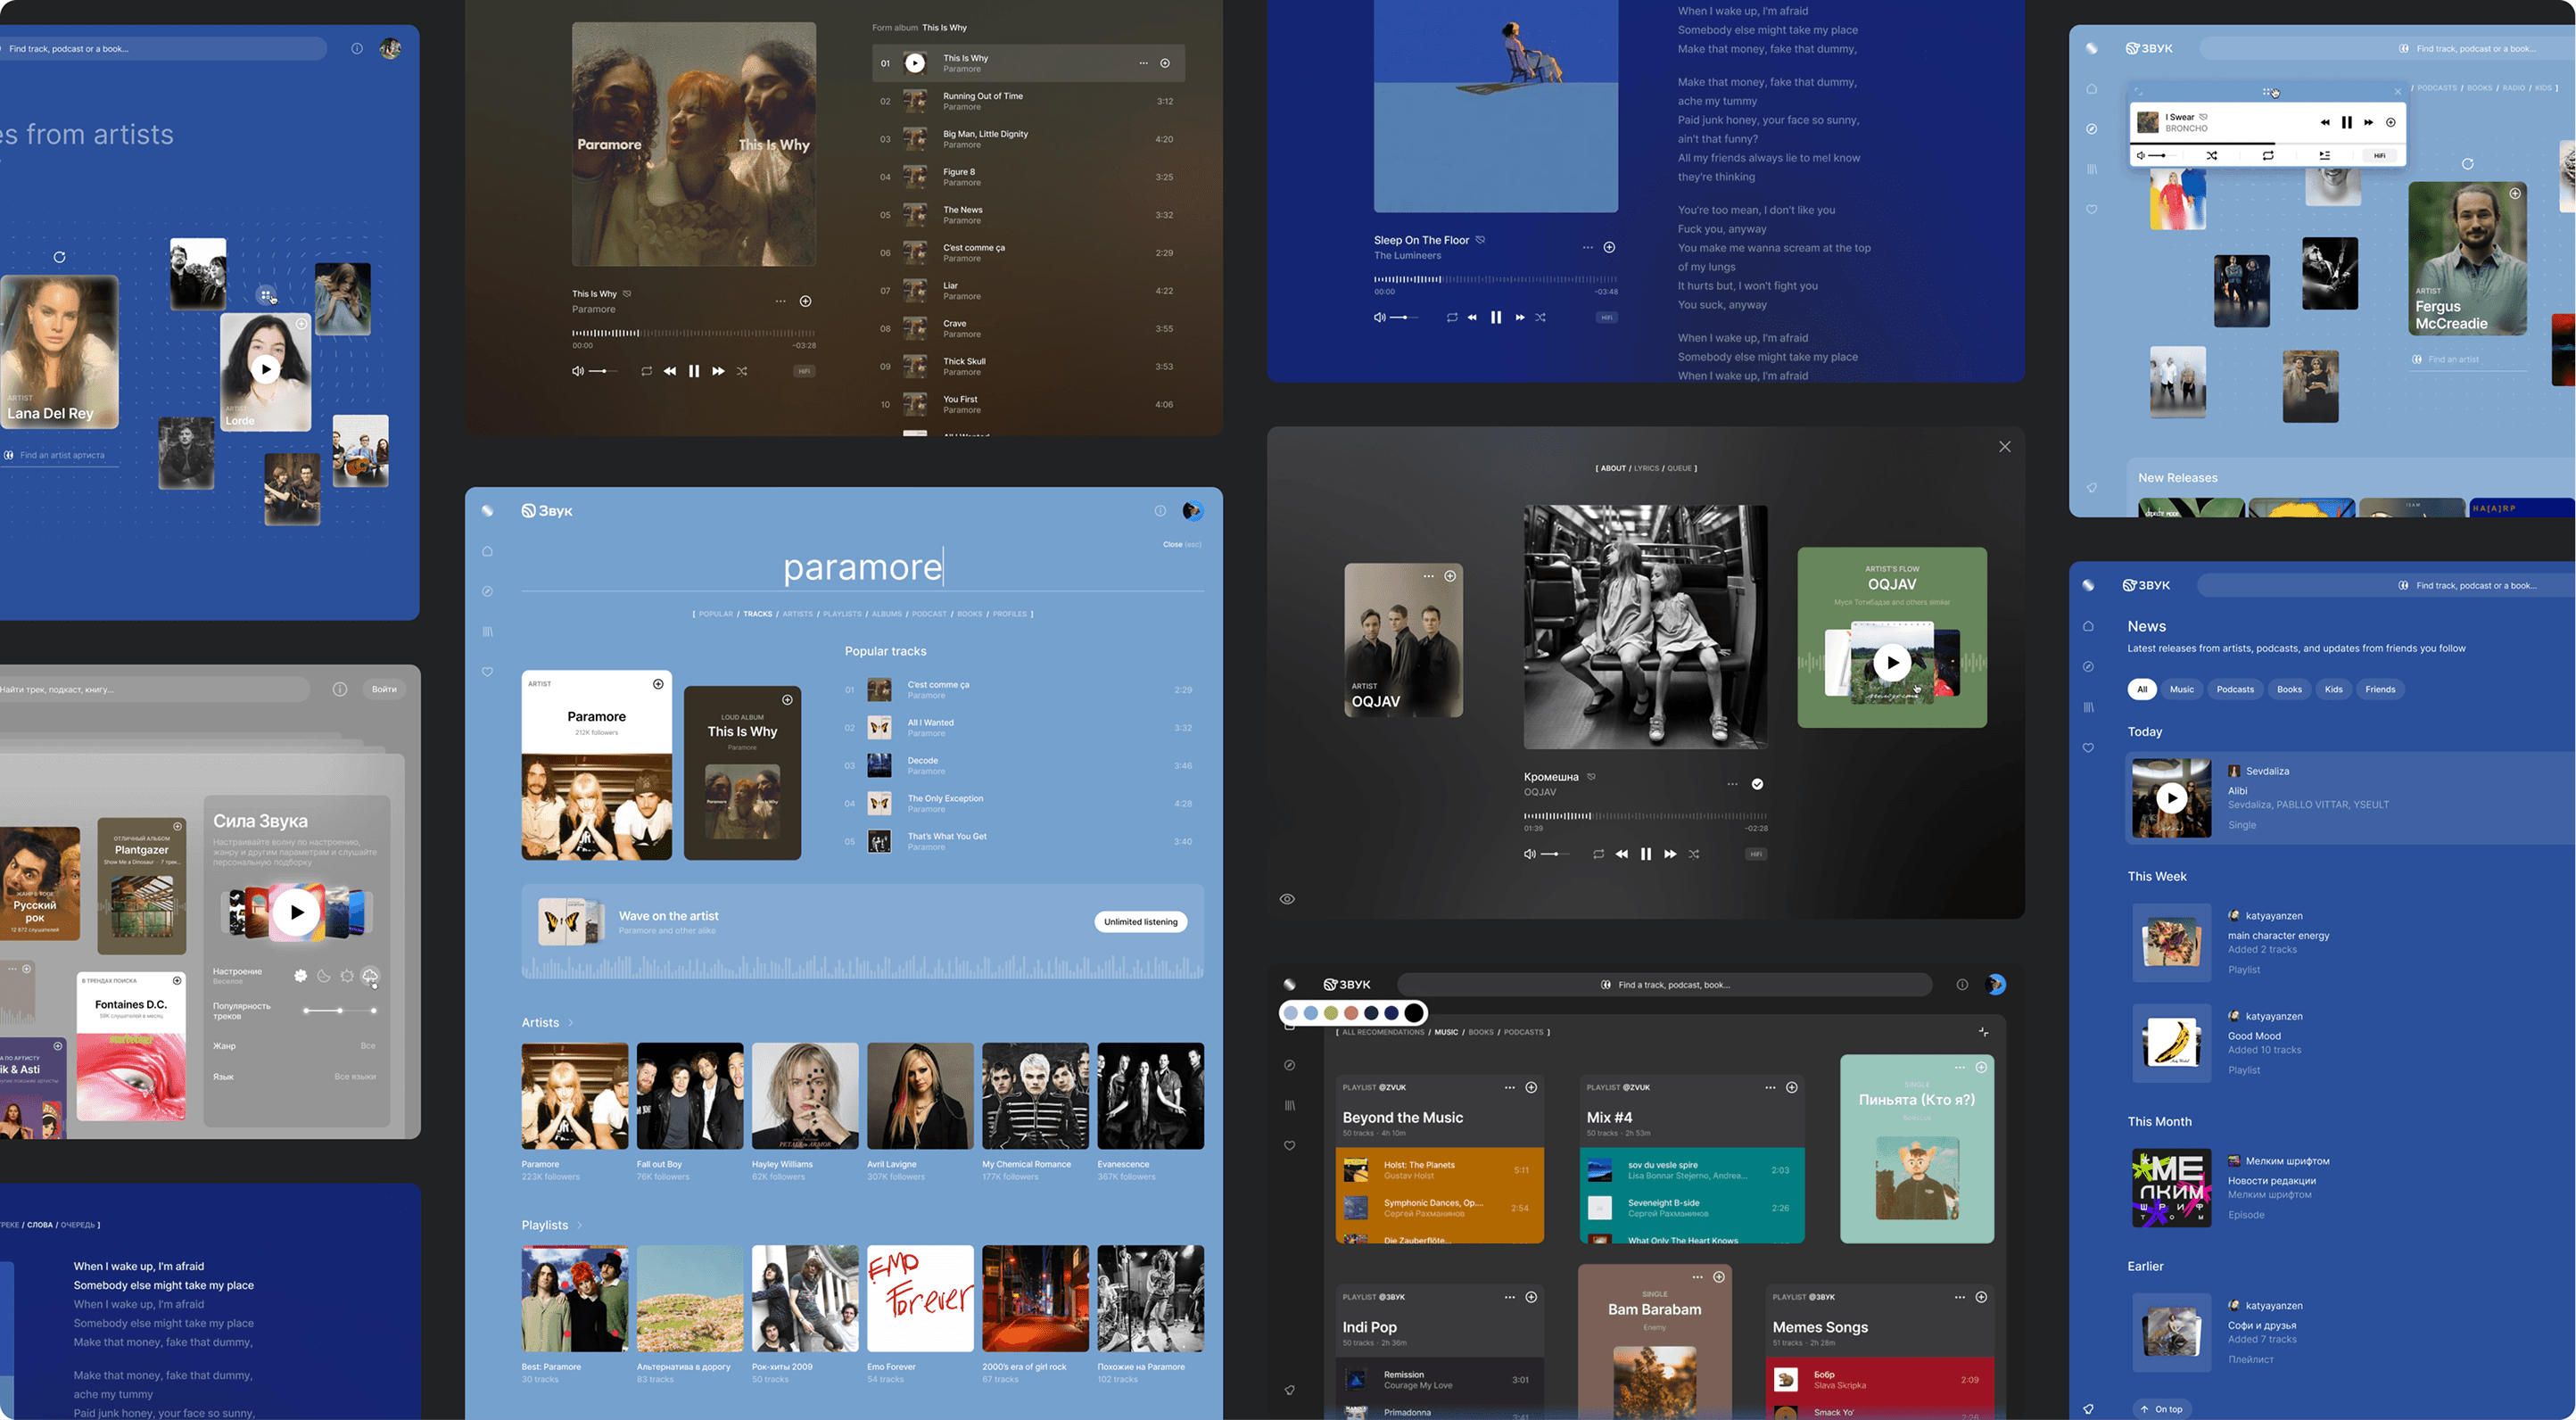Open the queue in I Swear mini player
This screenshot has height=1420, width=2576.
(2324, 155)
